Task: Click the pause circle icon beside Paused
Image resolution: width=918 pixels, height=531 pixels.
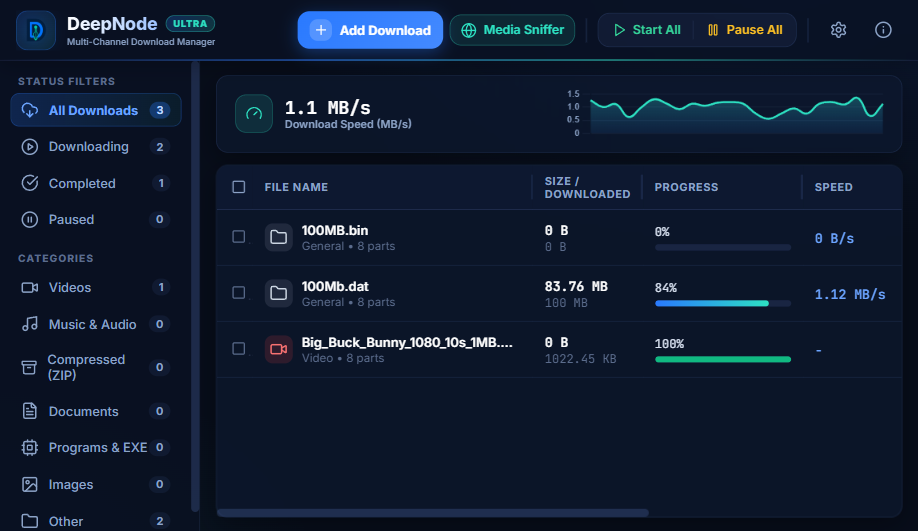Action: [30, 220]
